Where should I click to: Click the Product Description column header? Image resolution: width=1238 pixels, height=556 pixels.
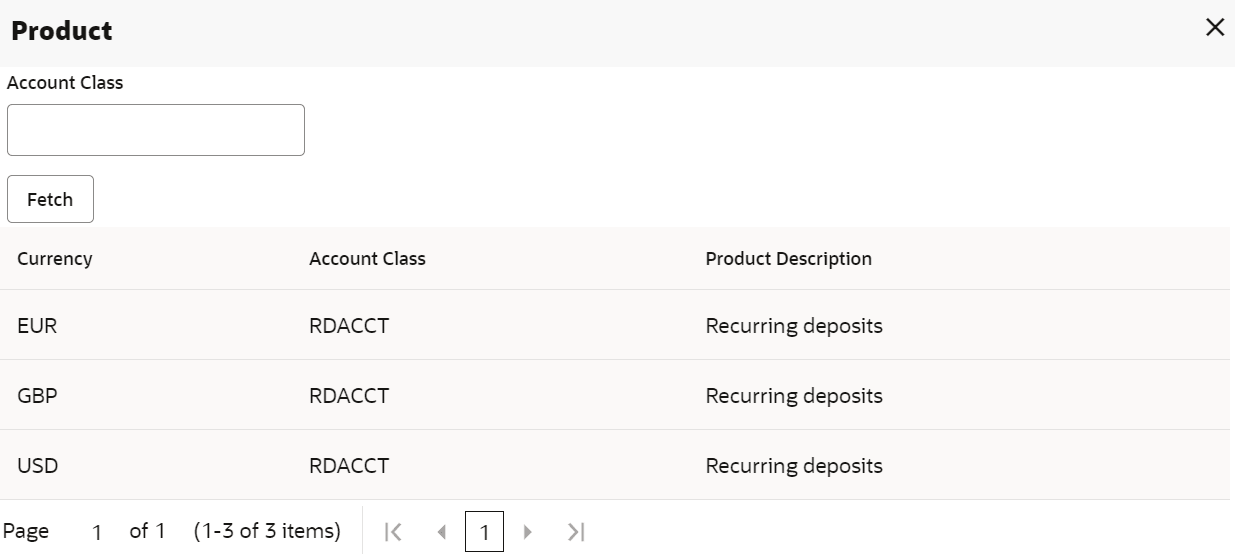[x=788, y=259]
